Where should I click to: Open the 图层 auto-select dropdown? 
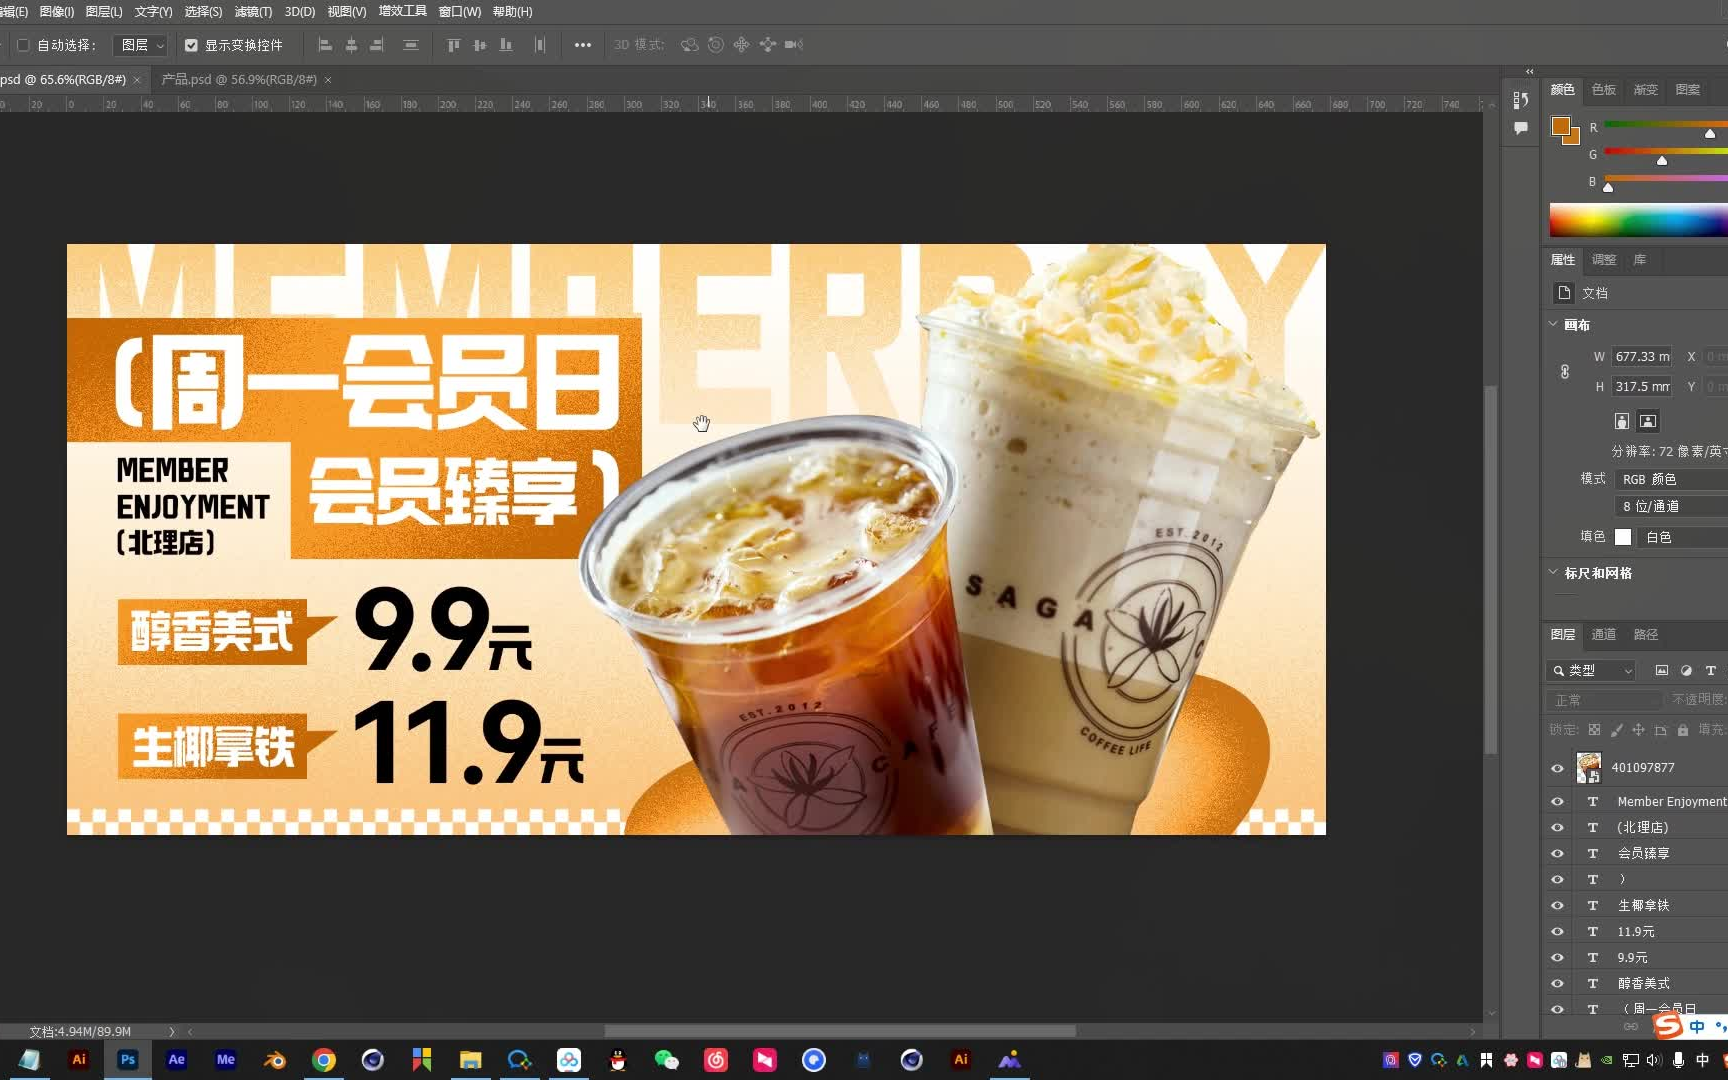pos(140,45)
